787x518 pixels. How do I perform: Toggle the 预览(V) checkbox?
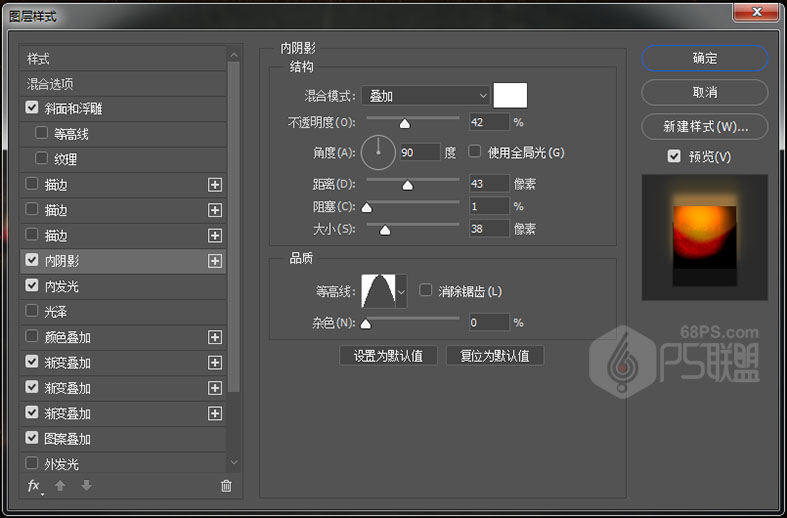[674, 156]
